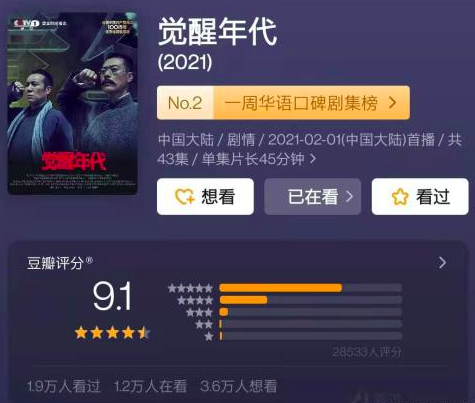Screen dimensions: 475x403
Task: Tap the single grey star label icon
Action: 209,336
